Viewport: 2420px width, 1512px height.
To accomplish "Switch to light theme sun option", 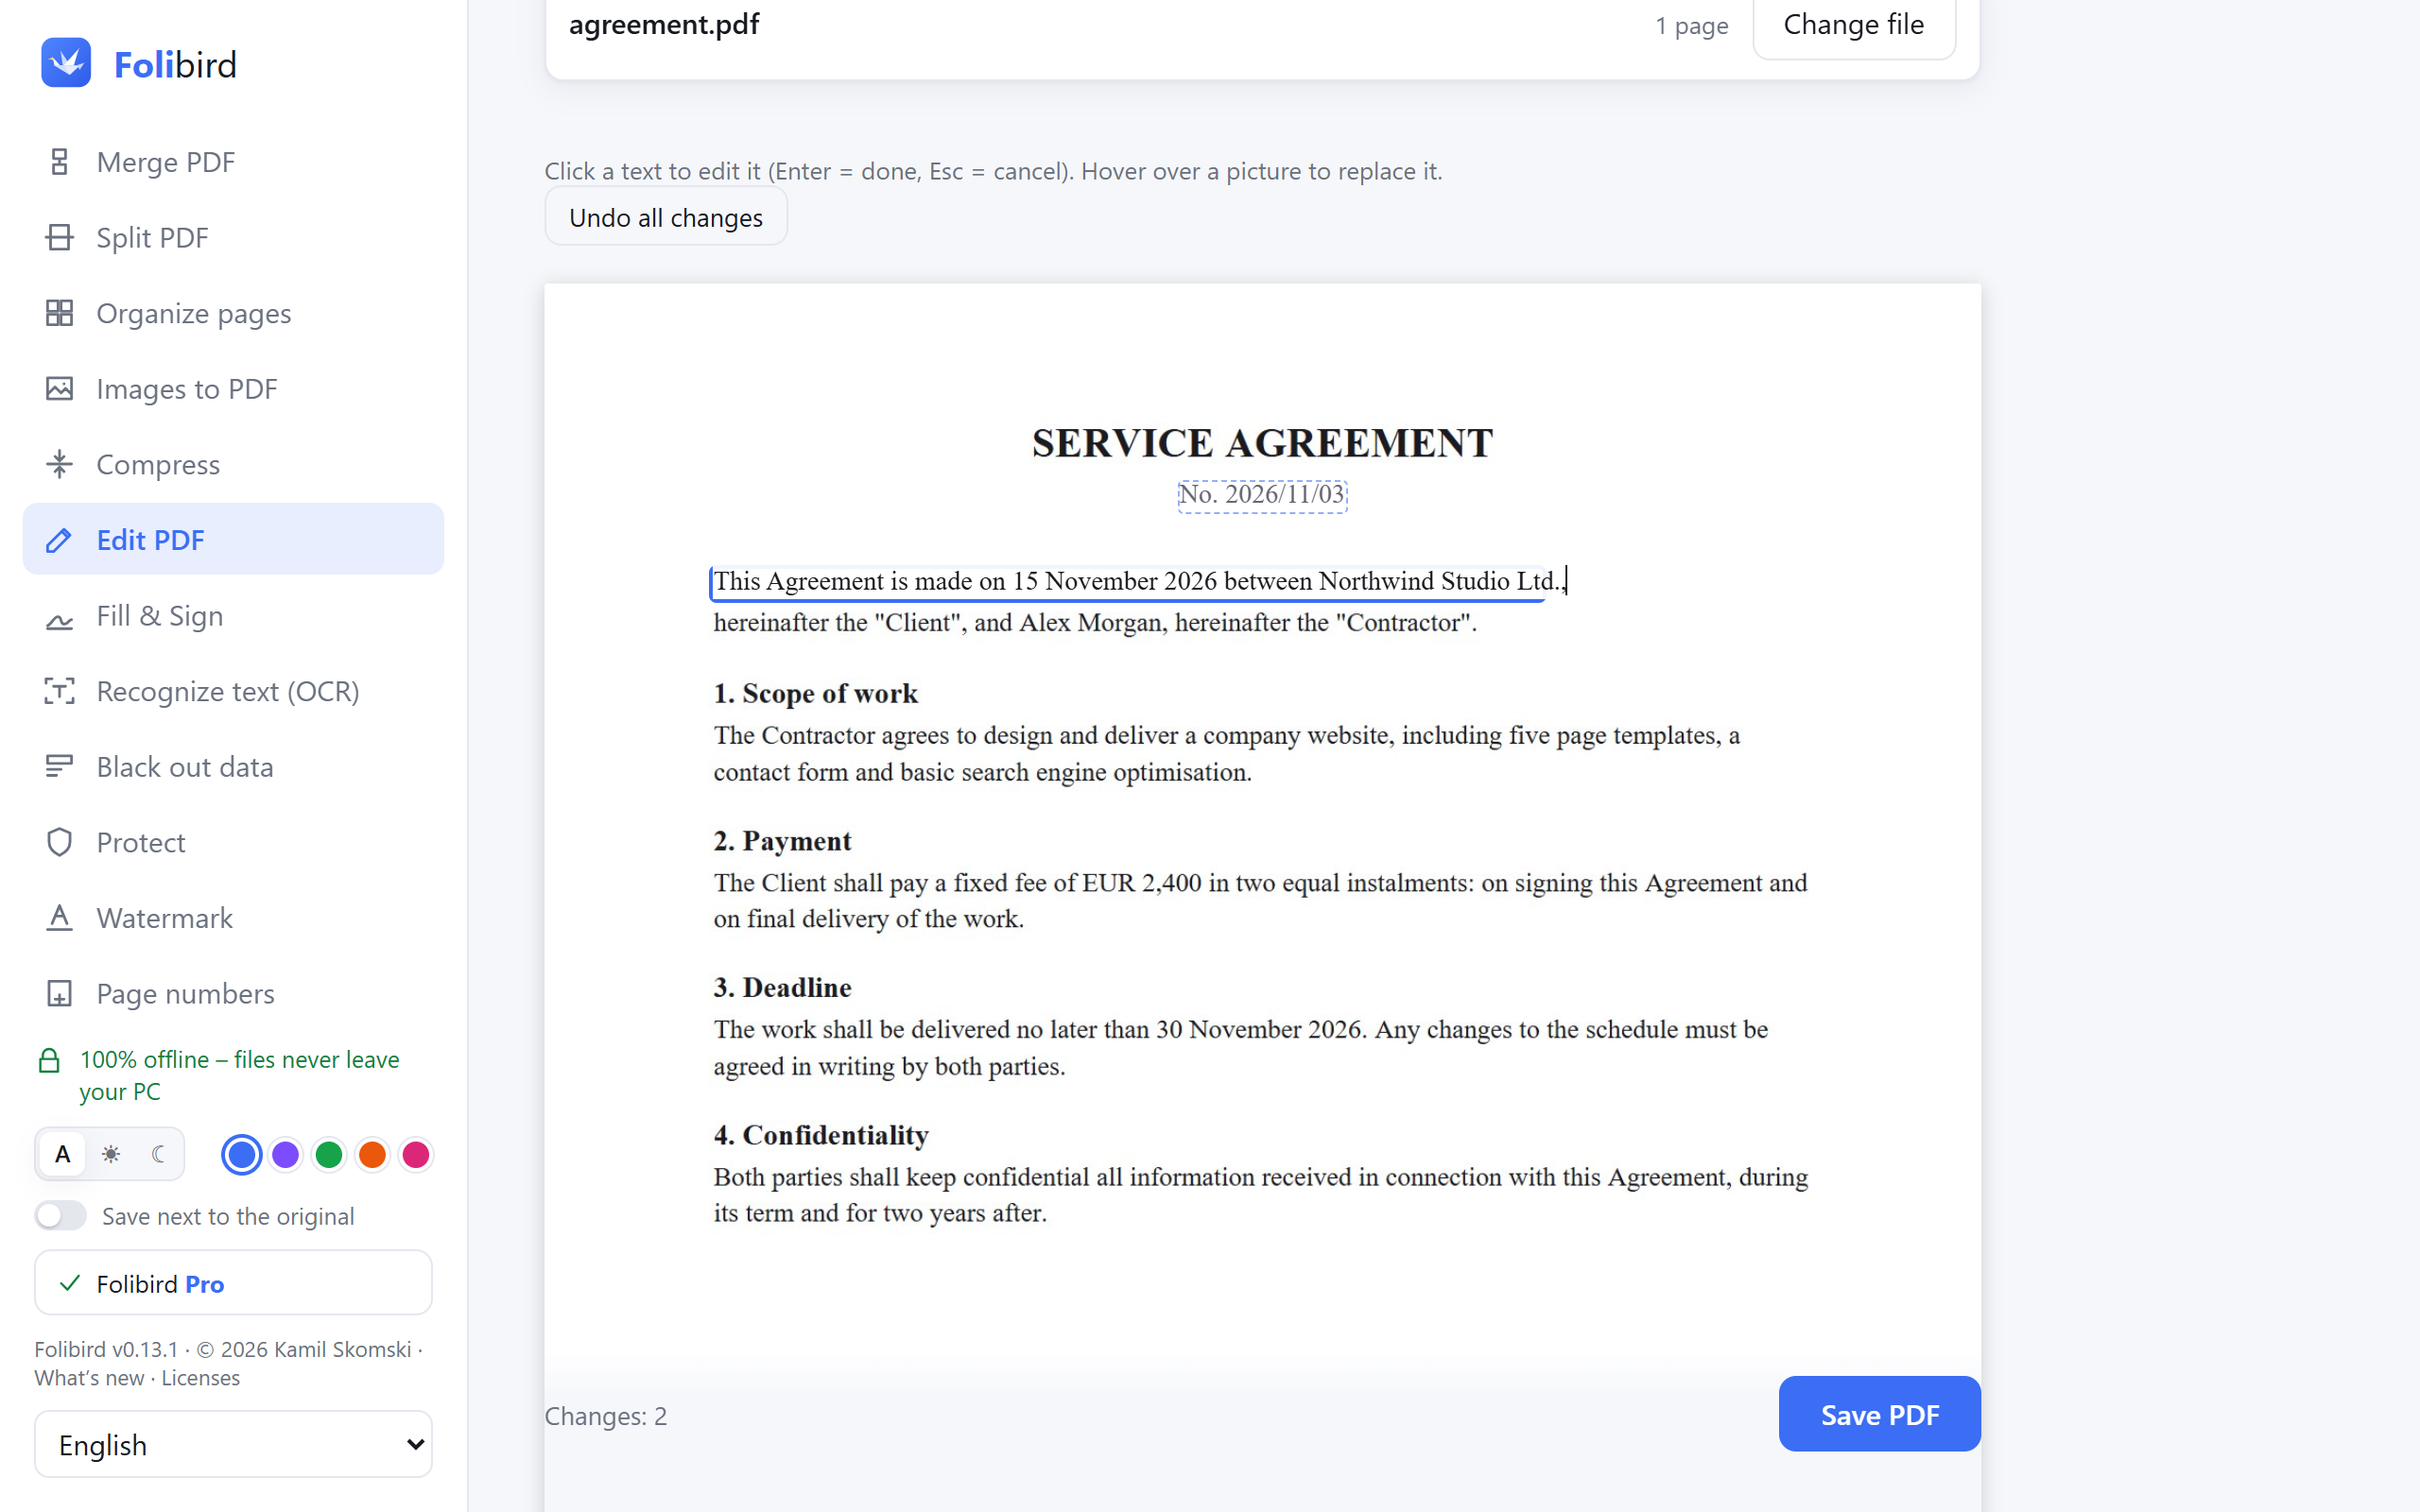I will coord(111,1154).
